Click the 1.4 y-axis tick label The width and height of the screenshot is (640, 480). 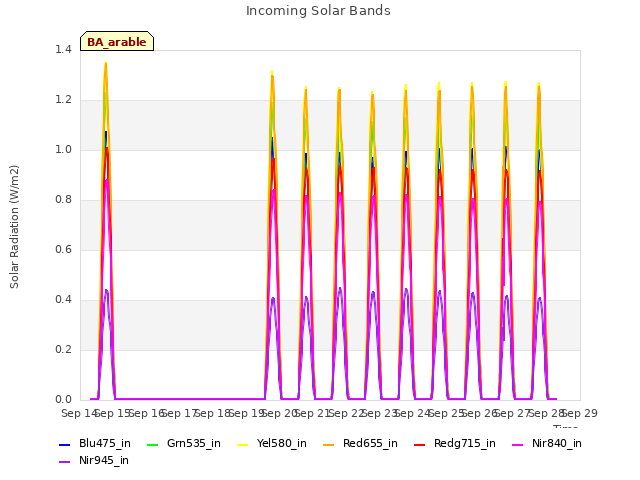(63, 50)
